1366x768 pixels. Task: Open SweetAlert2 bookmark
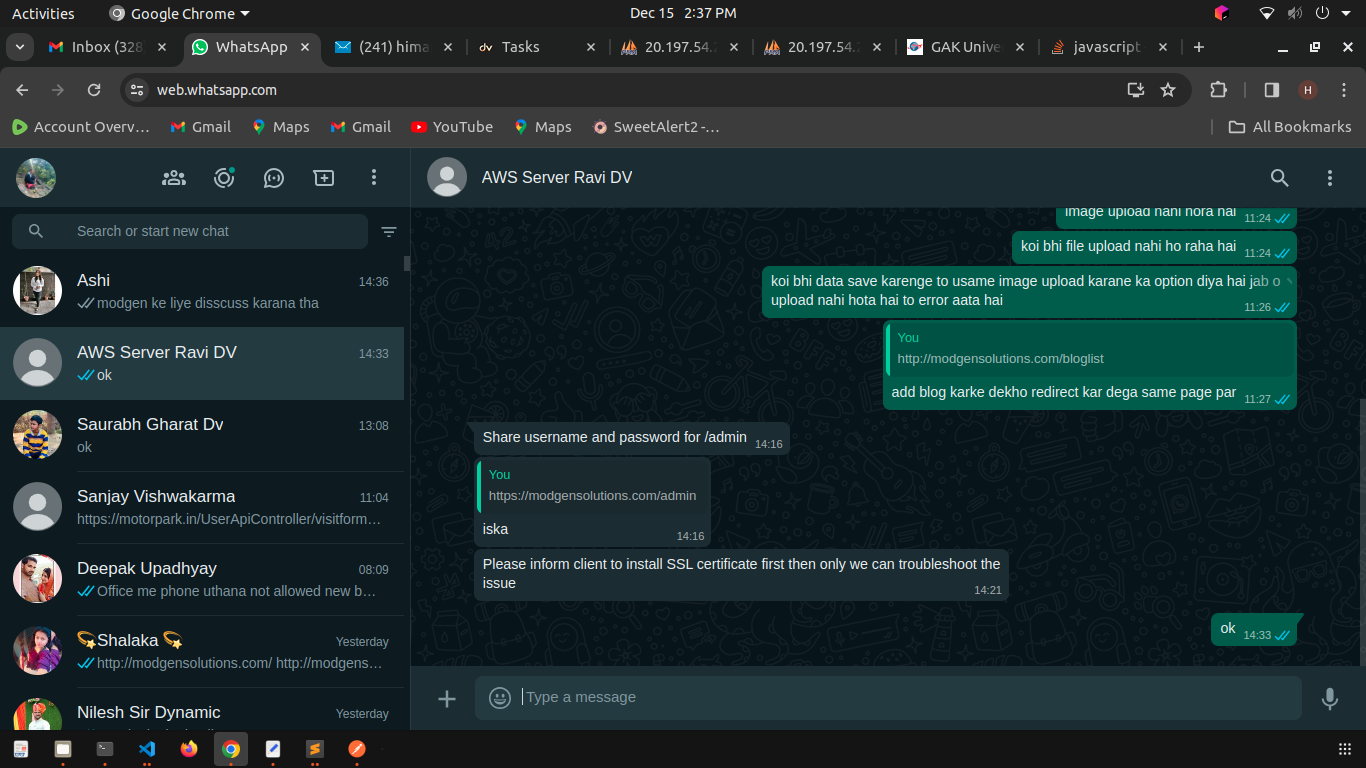coord(656,127)
